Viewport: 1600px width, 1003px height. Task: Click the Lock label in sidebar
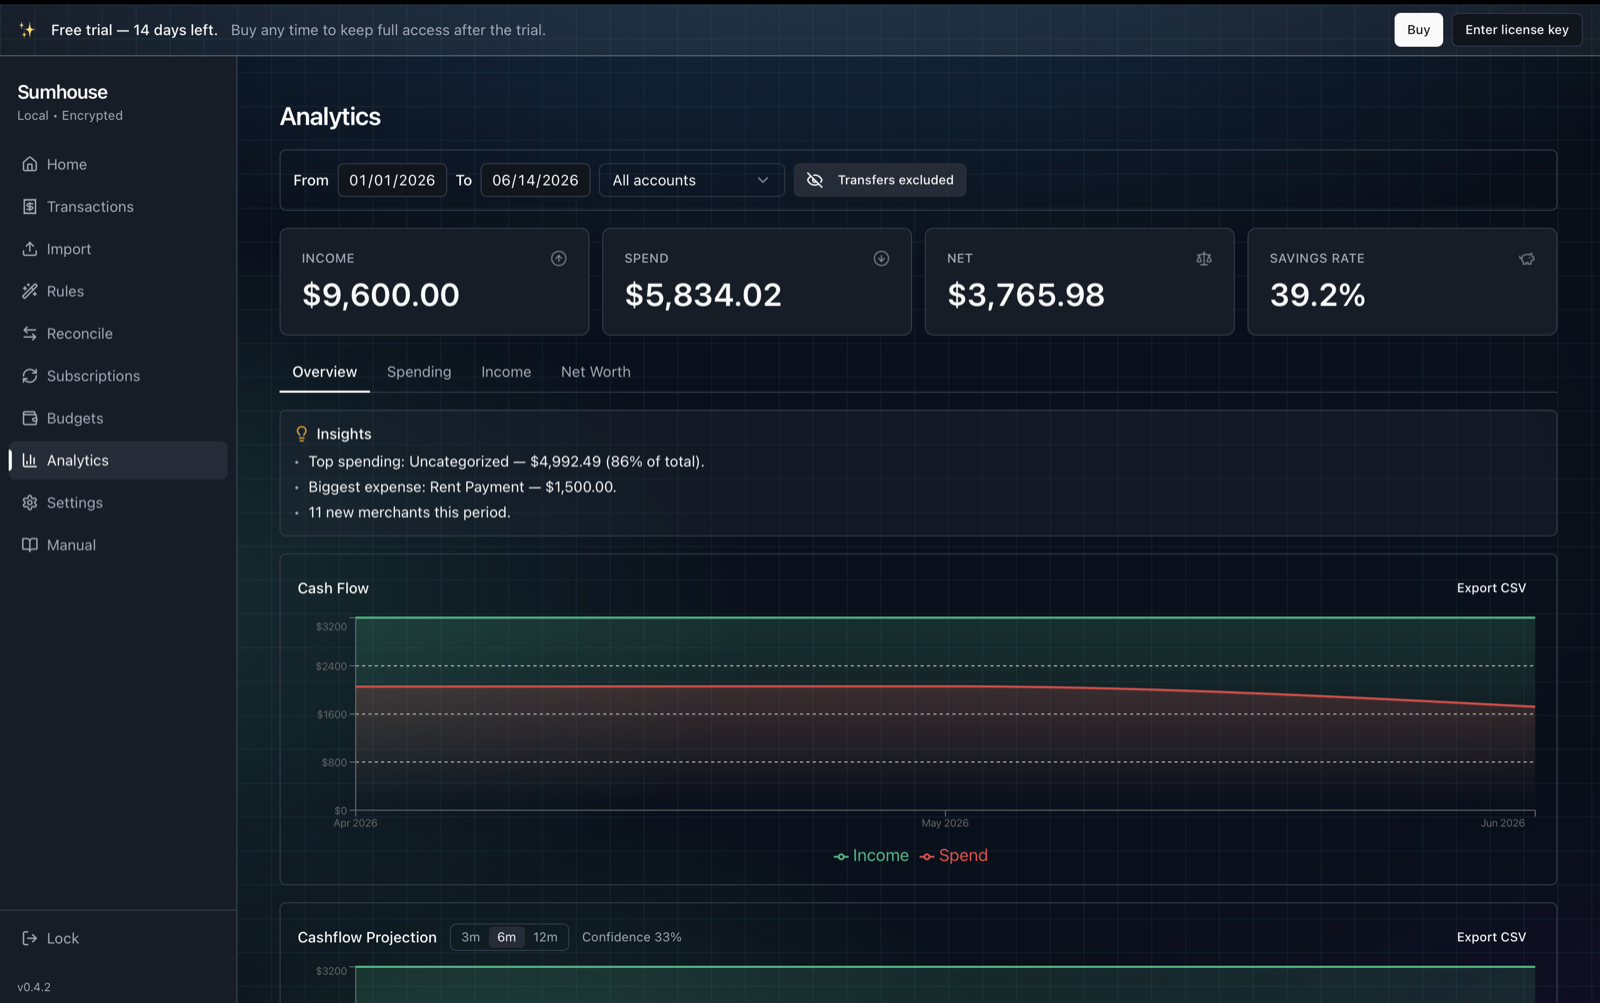(62, 938)
